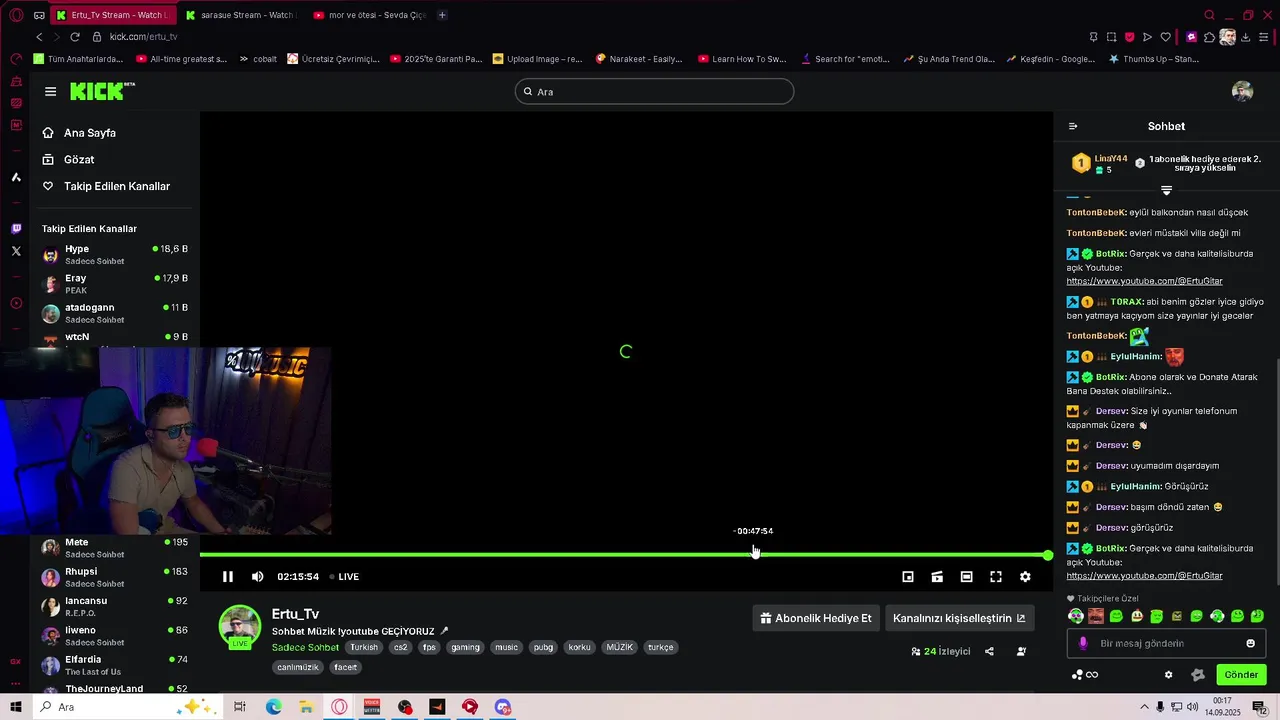The height and width of the screenshot is (720, 1280).
Task: Click the user icon next to share
Action: click(1021, 651)
